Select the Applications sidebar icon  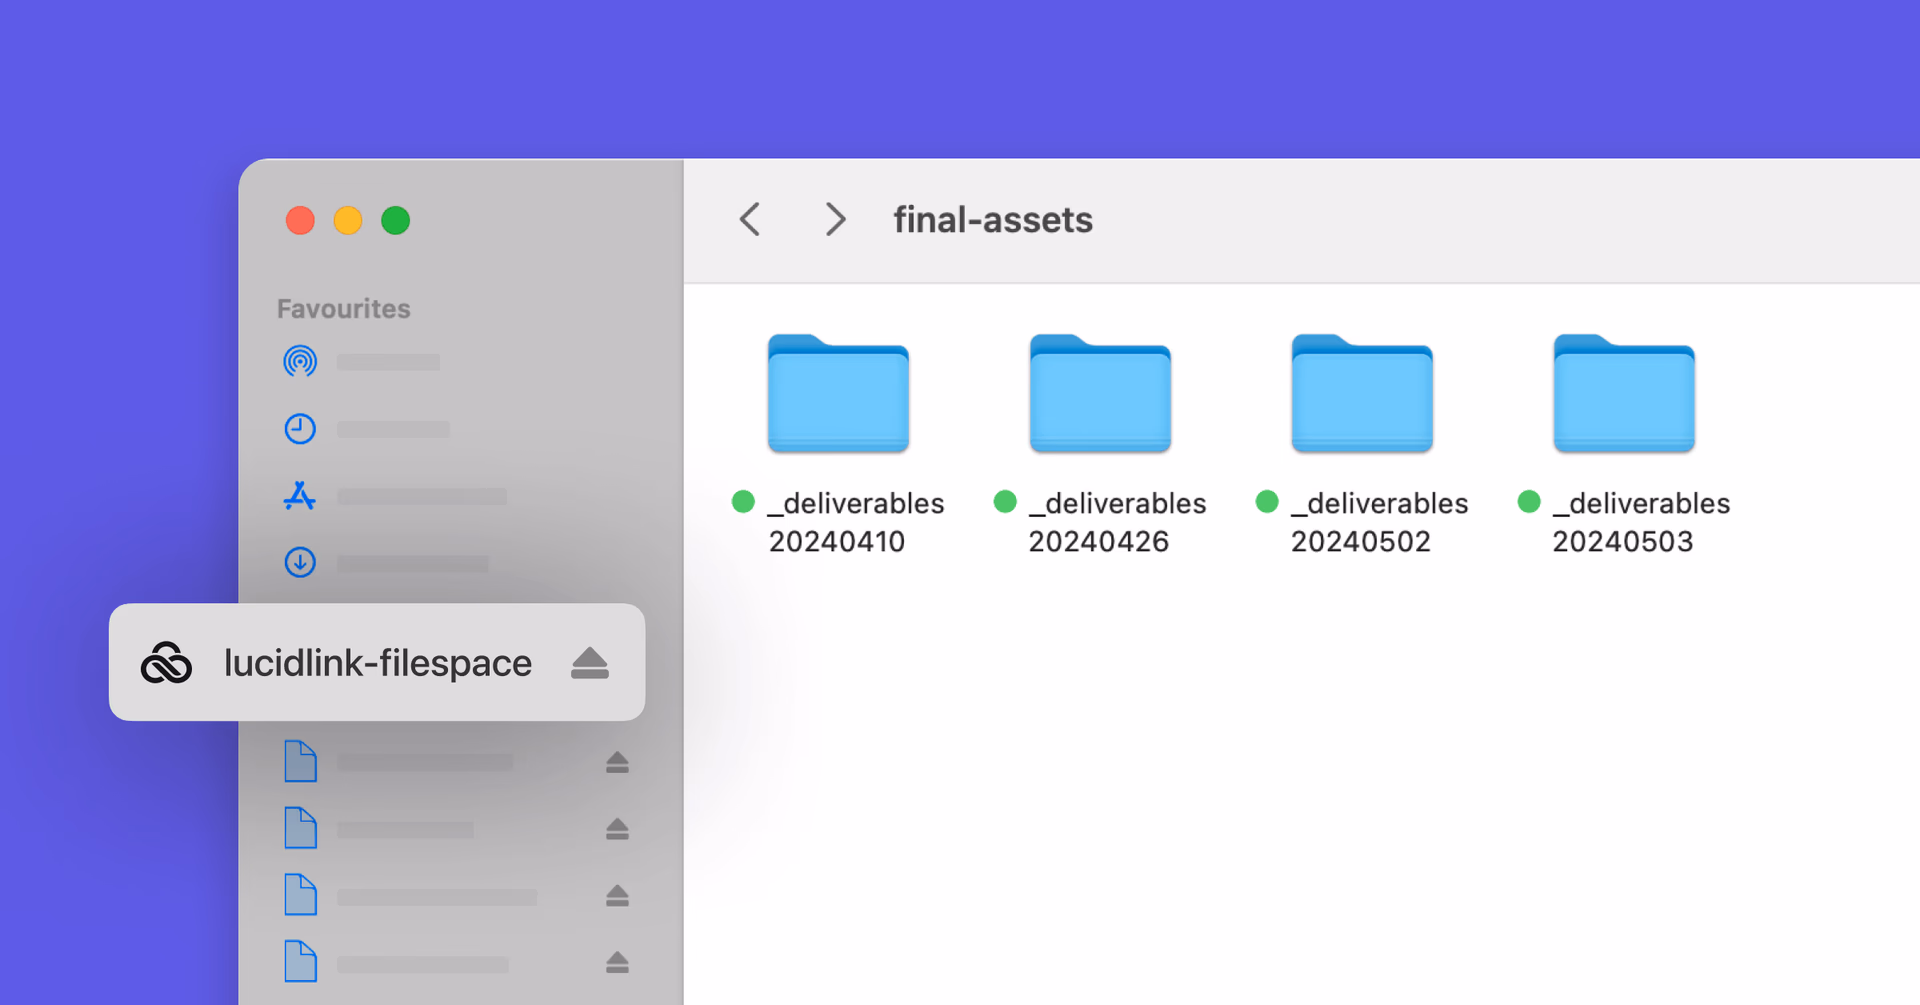pyautogui.click(x=300, y=496)
